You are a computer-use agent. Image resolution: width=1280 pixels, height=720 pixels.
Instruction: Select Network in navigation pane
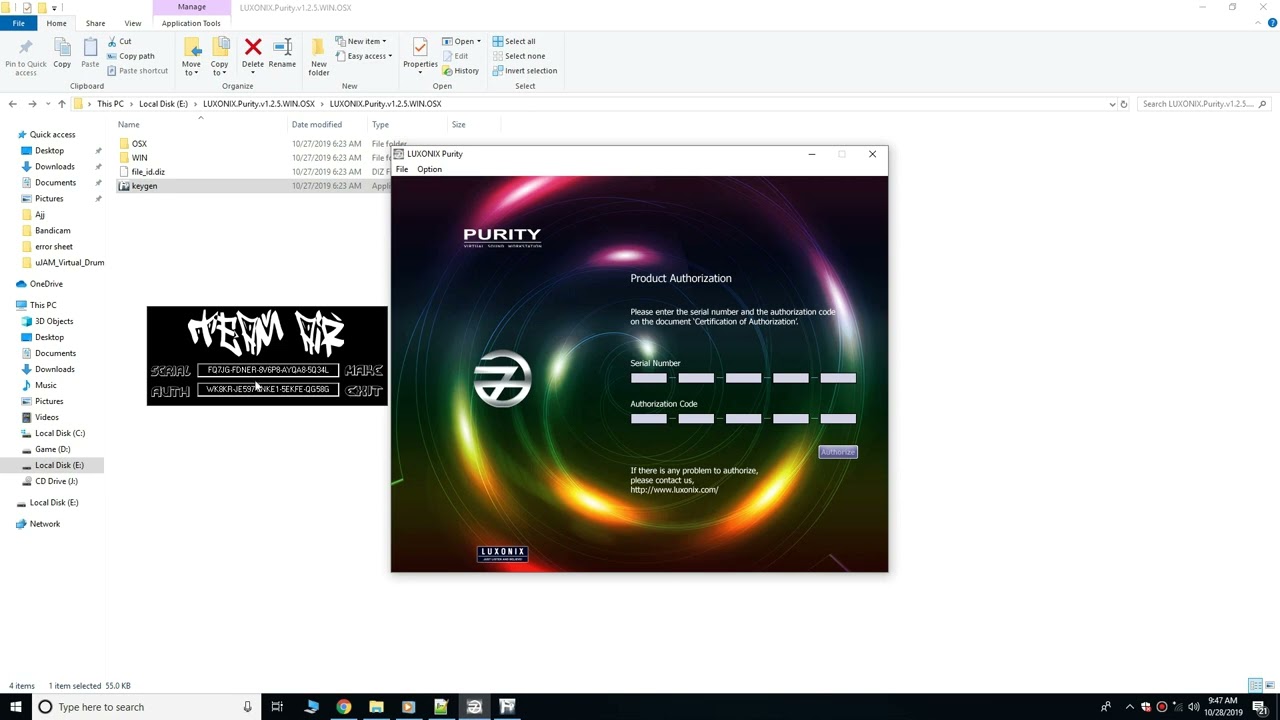pos(45,524)
